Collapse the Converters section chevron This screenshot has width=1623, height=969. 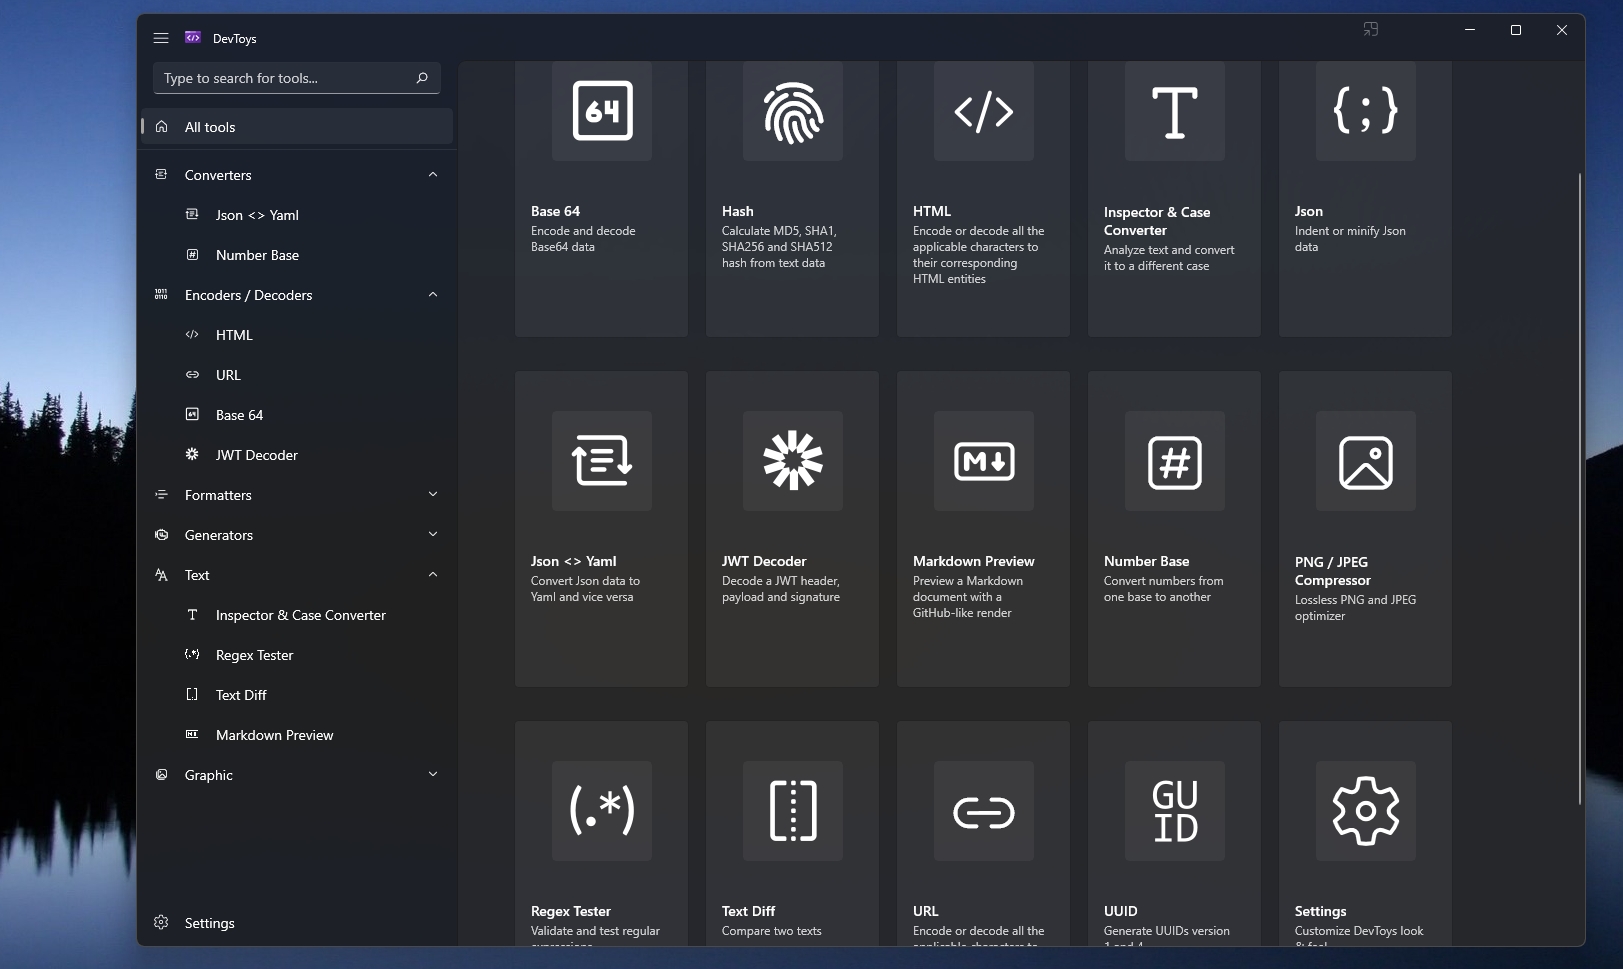coord(433,175)
